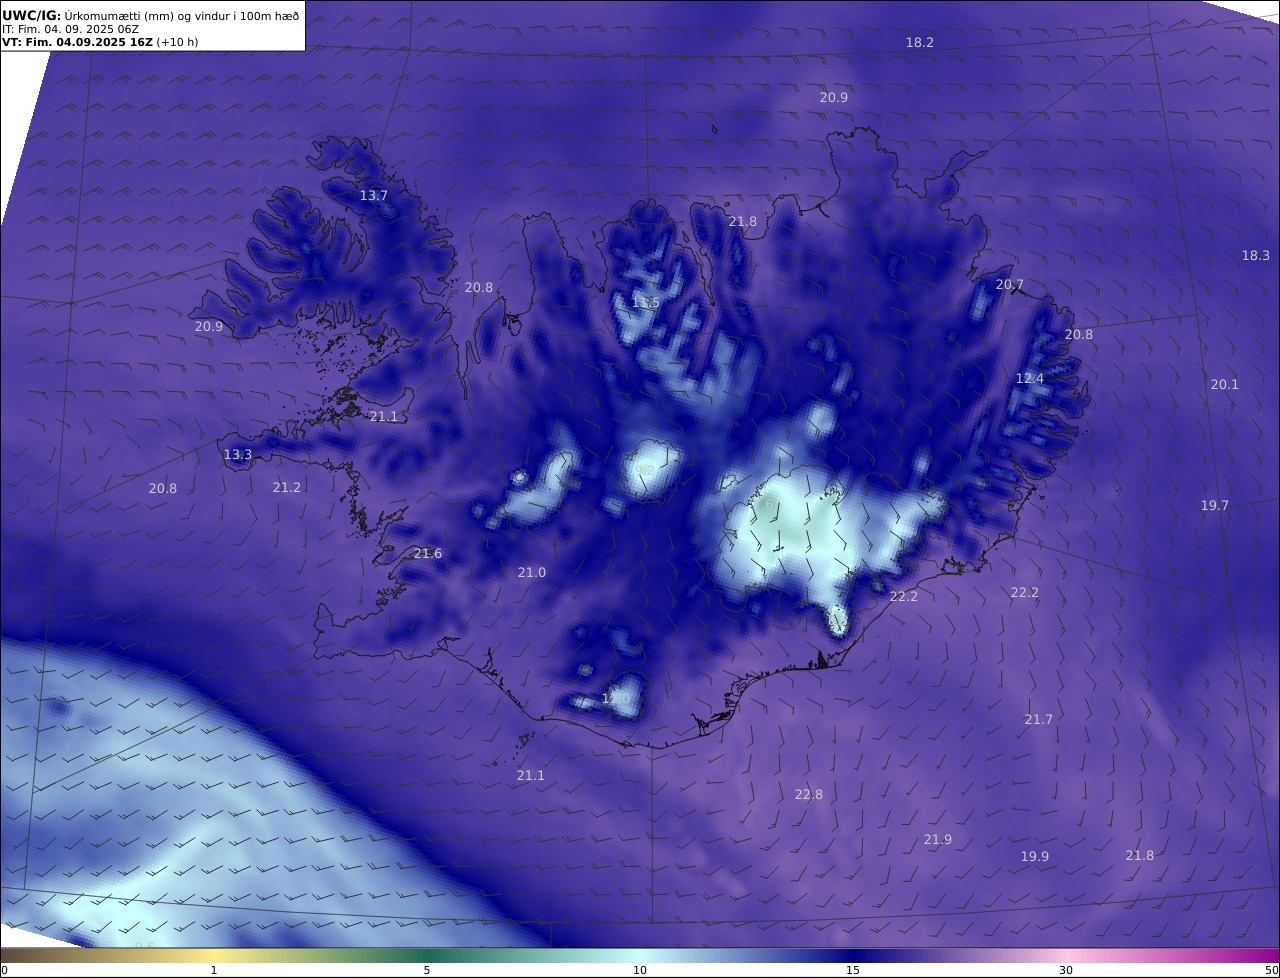Image resolution: width=1280 pixels, height=978 pixels.
Task: Select the 30 tick label on color scale
Action: tap(1066, 970)
